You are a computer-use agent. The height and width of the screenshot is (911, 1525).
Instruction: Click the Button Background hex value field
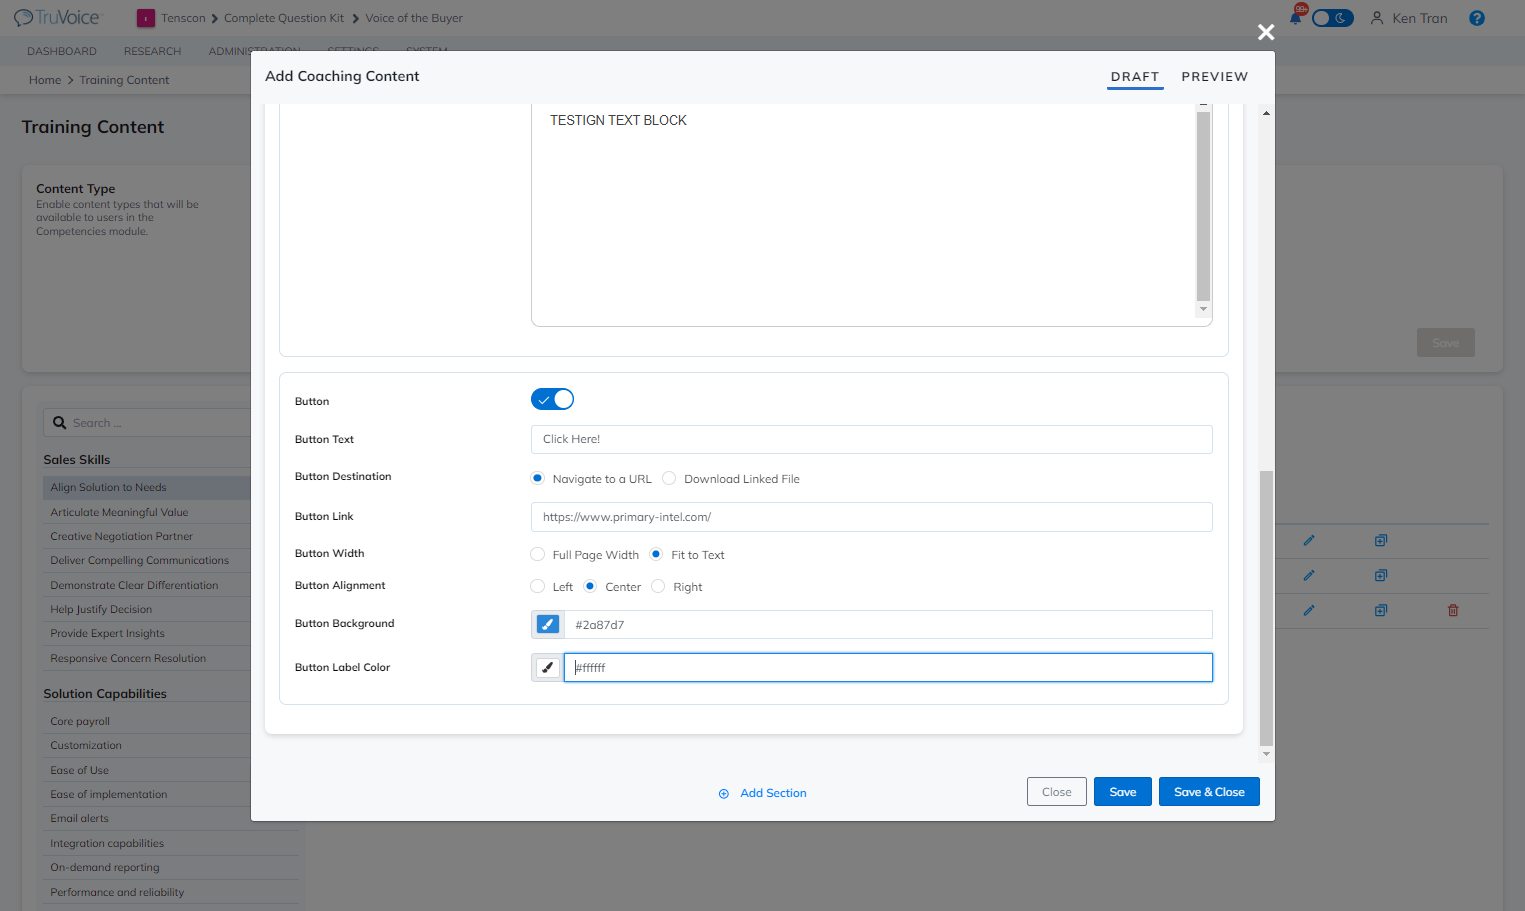click(x=888, y=625)
